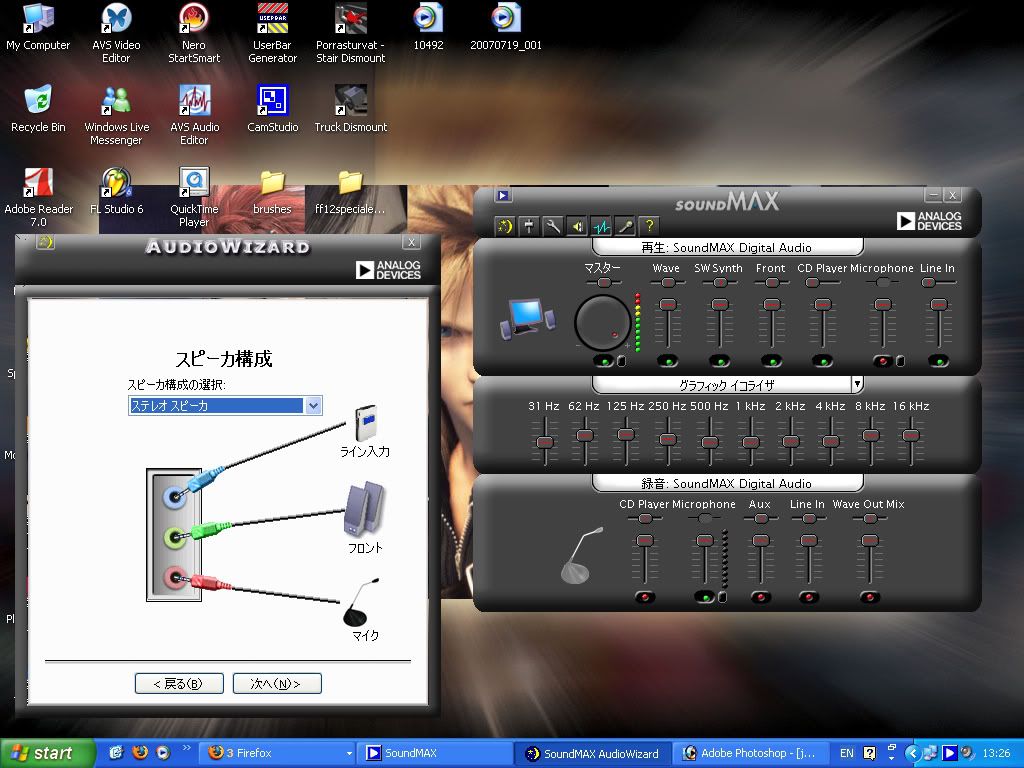Expand the Quick Launch overflow chevron
This screenshot has width=1024, height=768.
click(187, 747)
